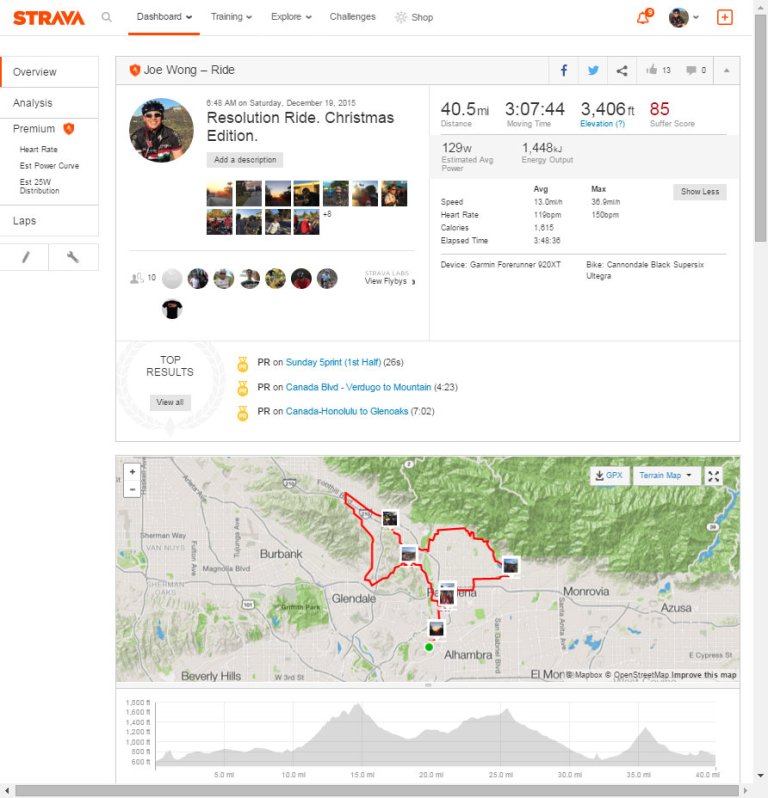Viewport: 768px width, 798px height.
Task: Click the Show Less button
Action: (700, 192)
